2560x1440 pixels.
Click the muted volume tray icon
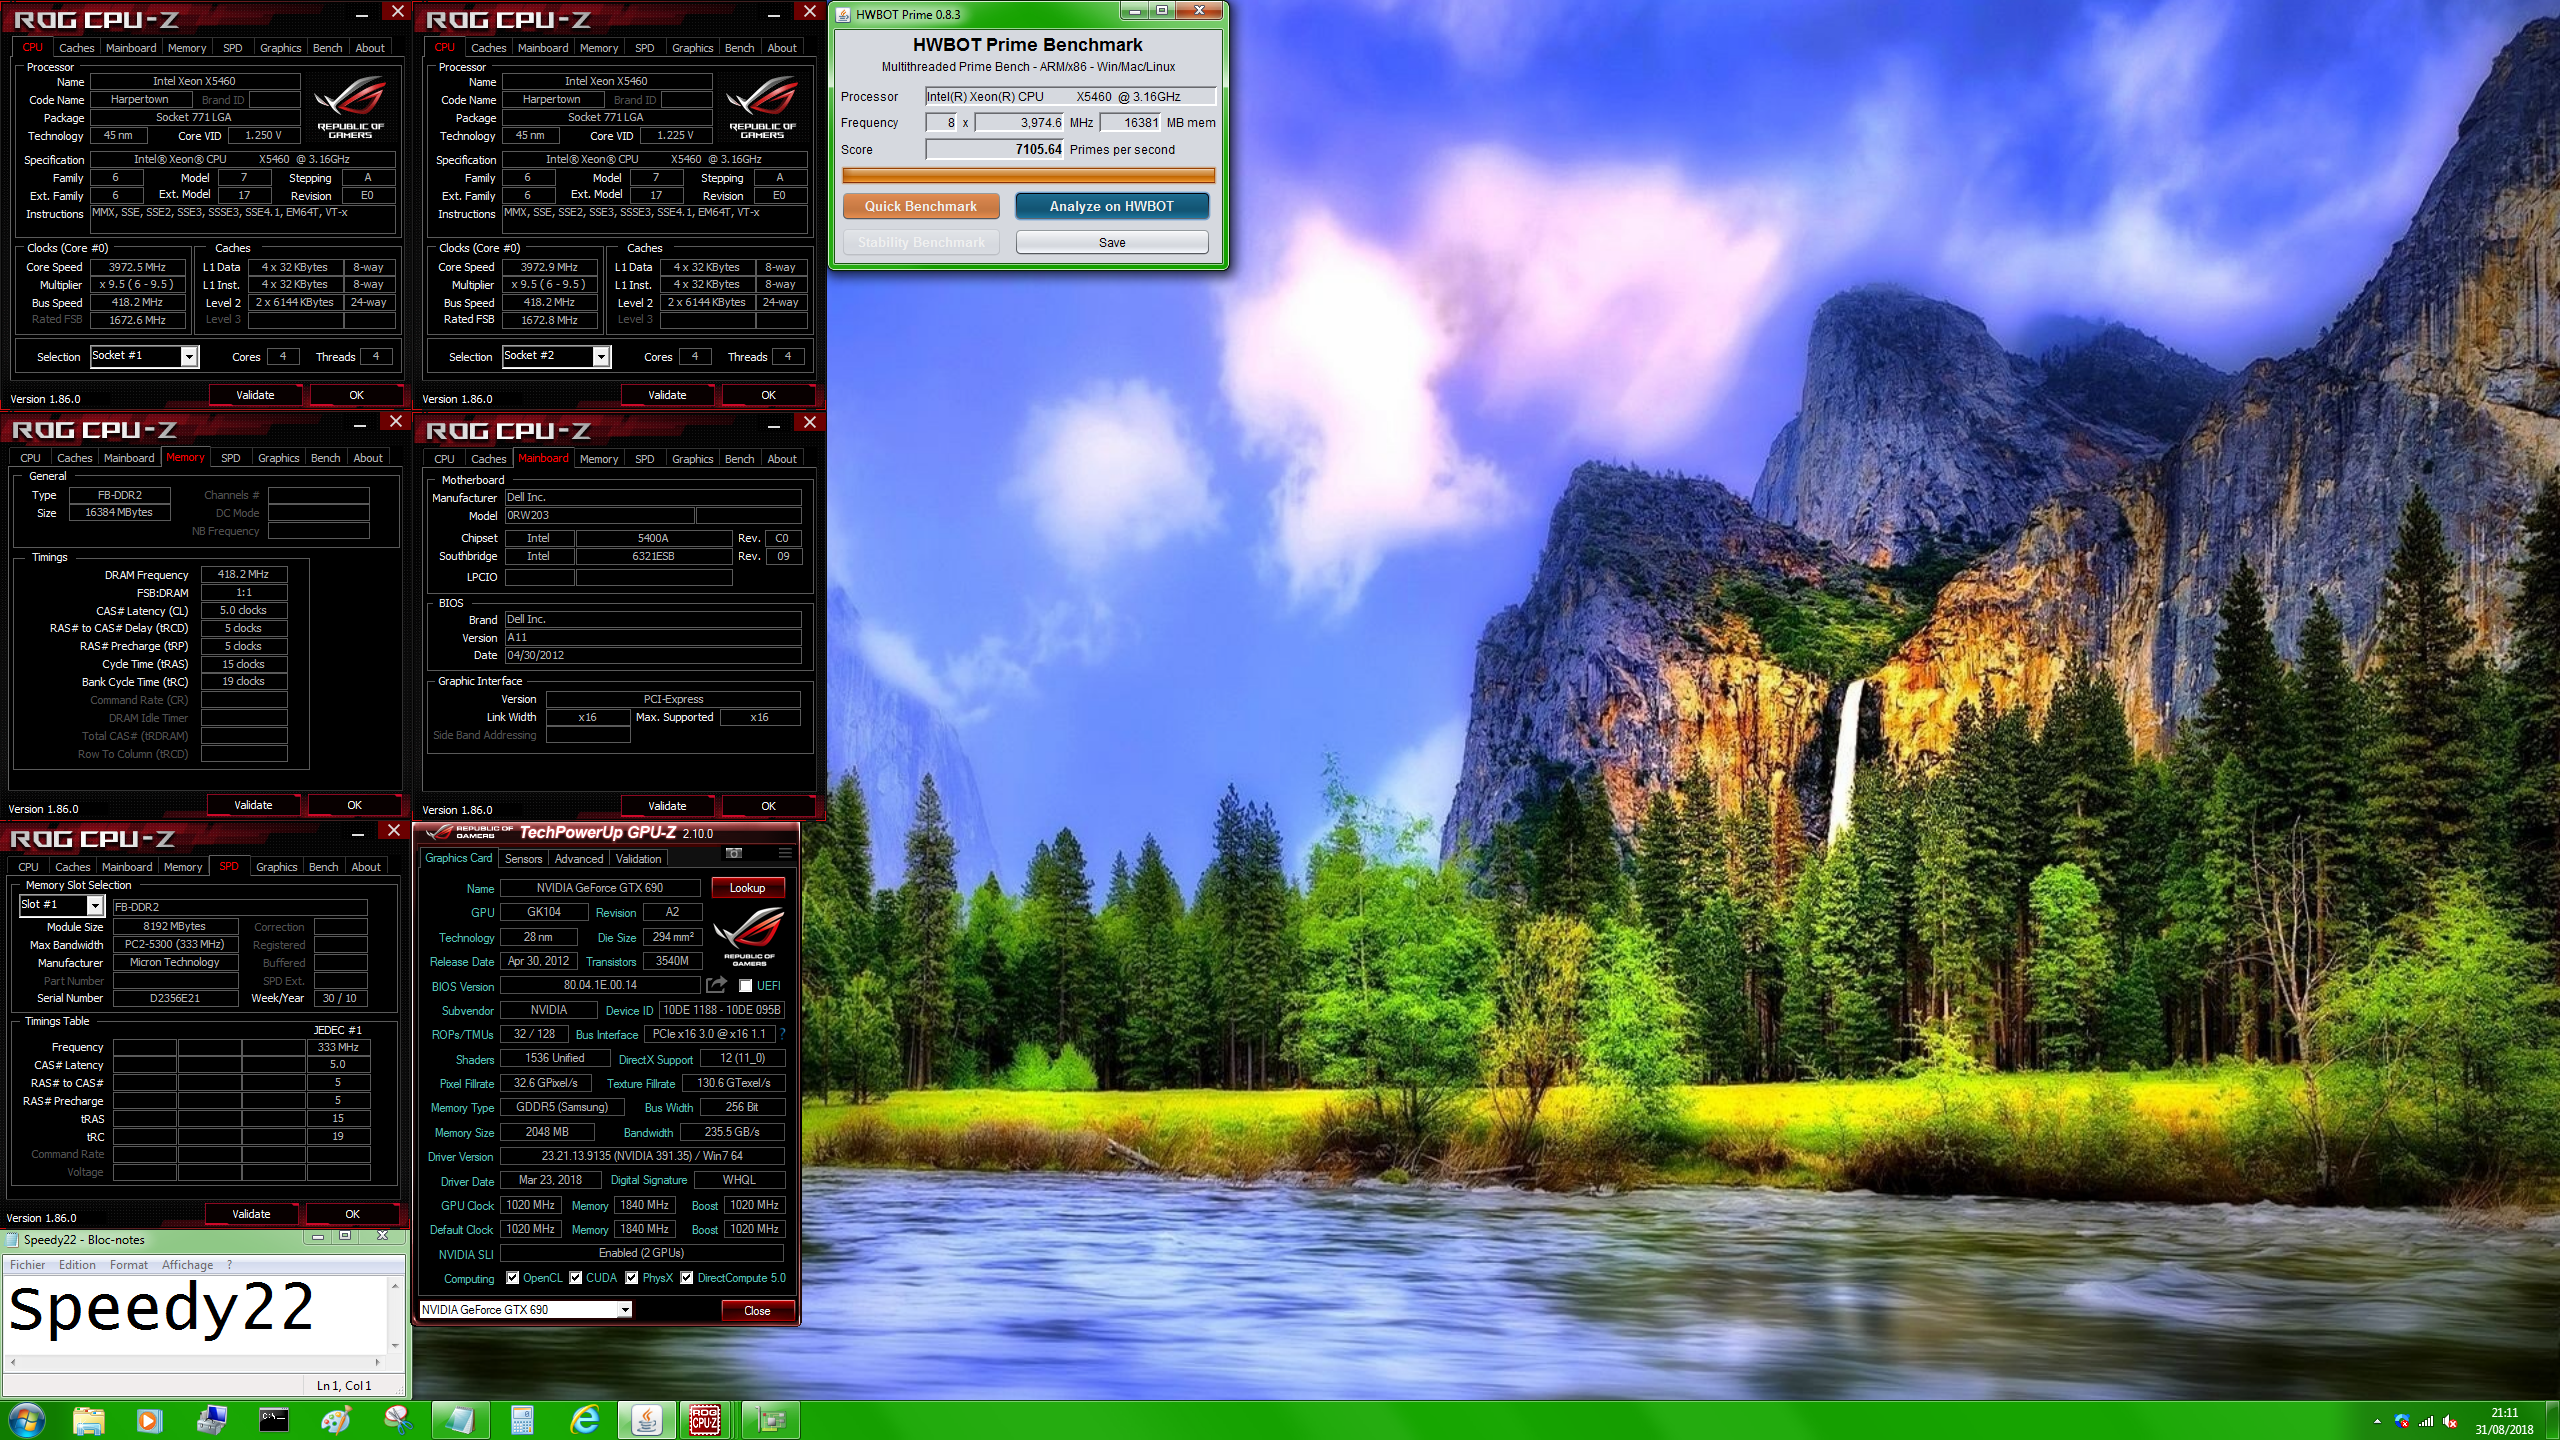pos(2450,1421)
